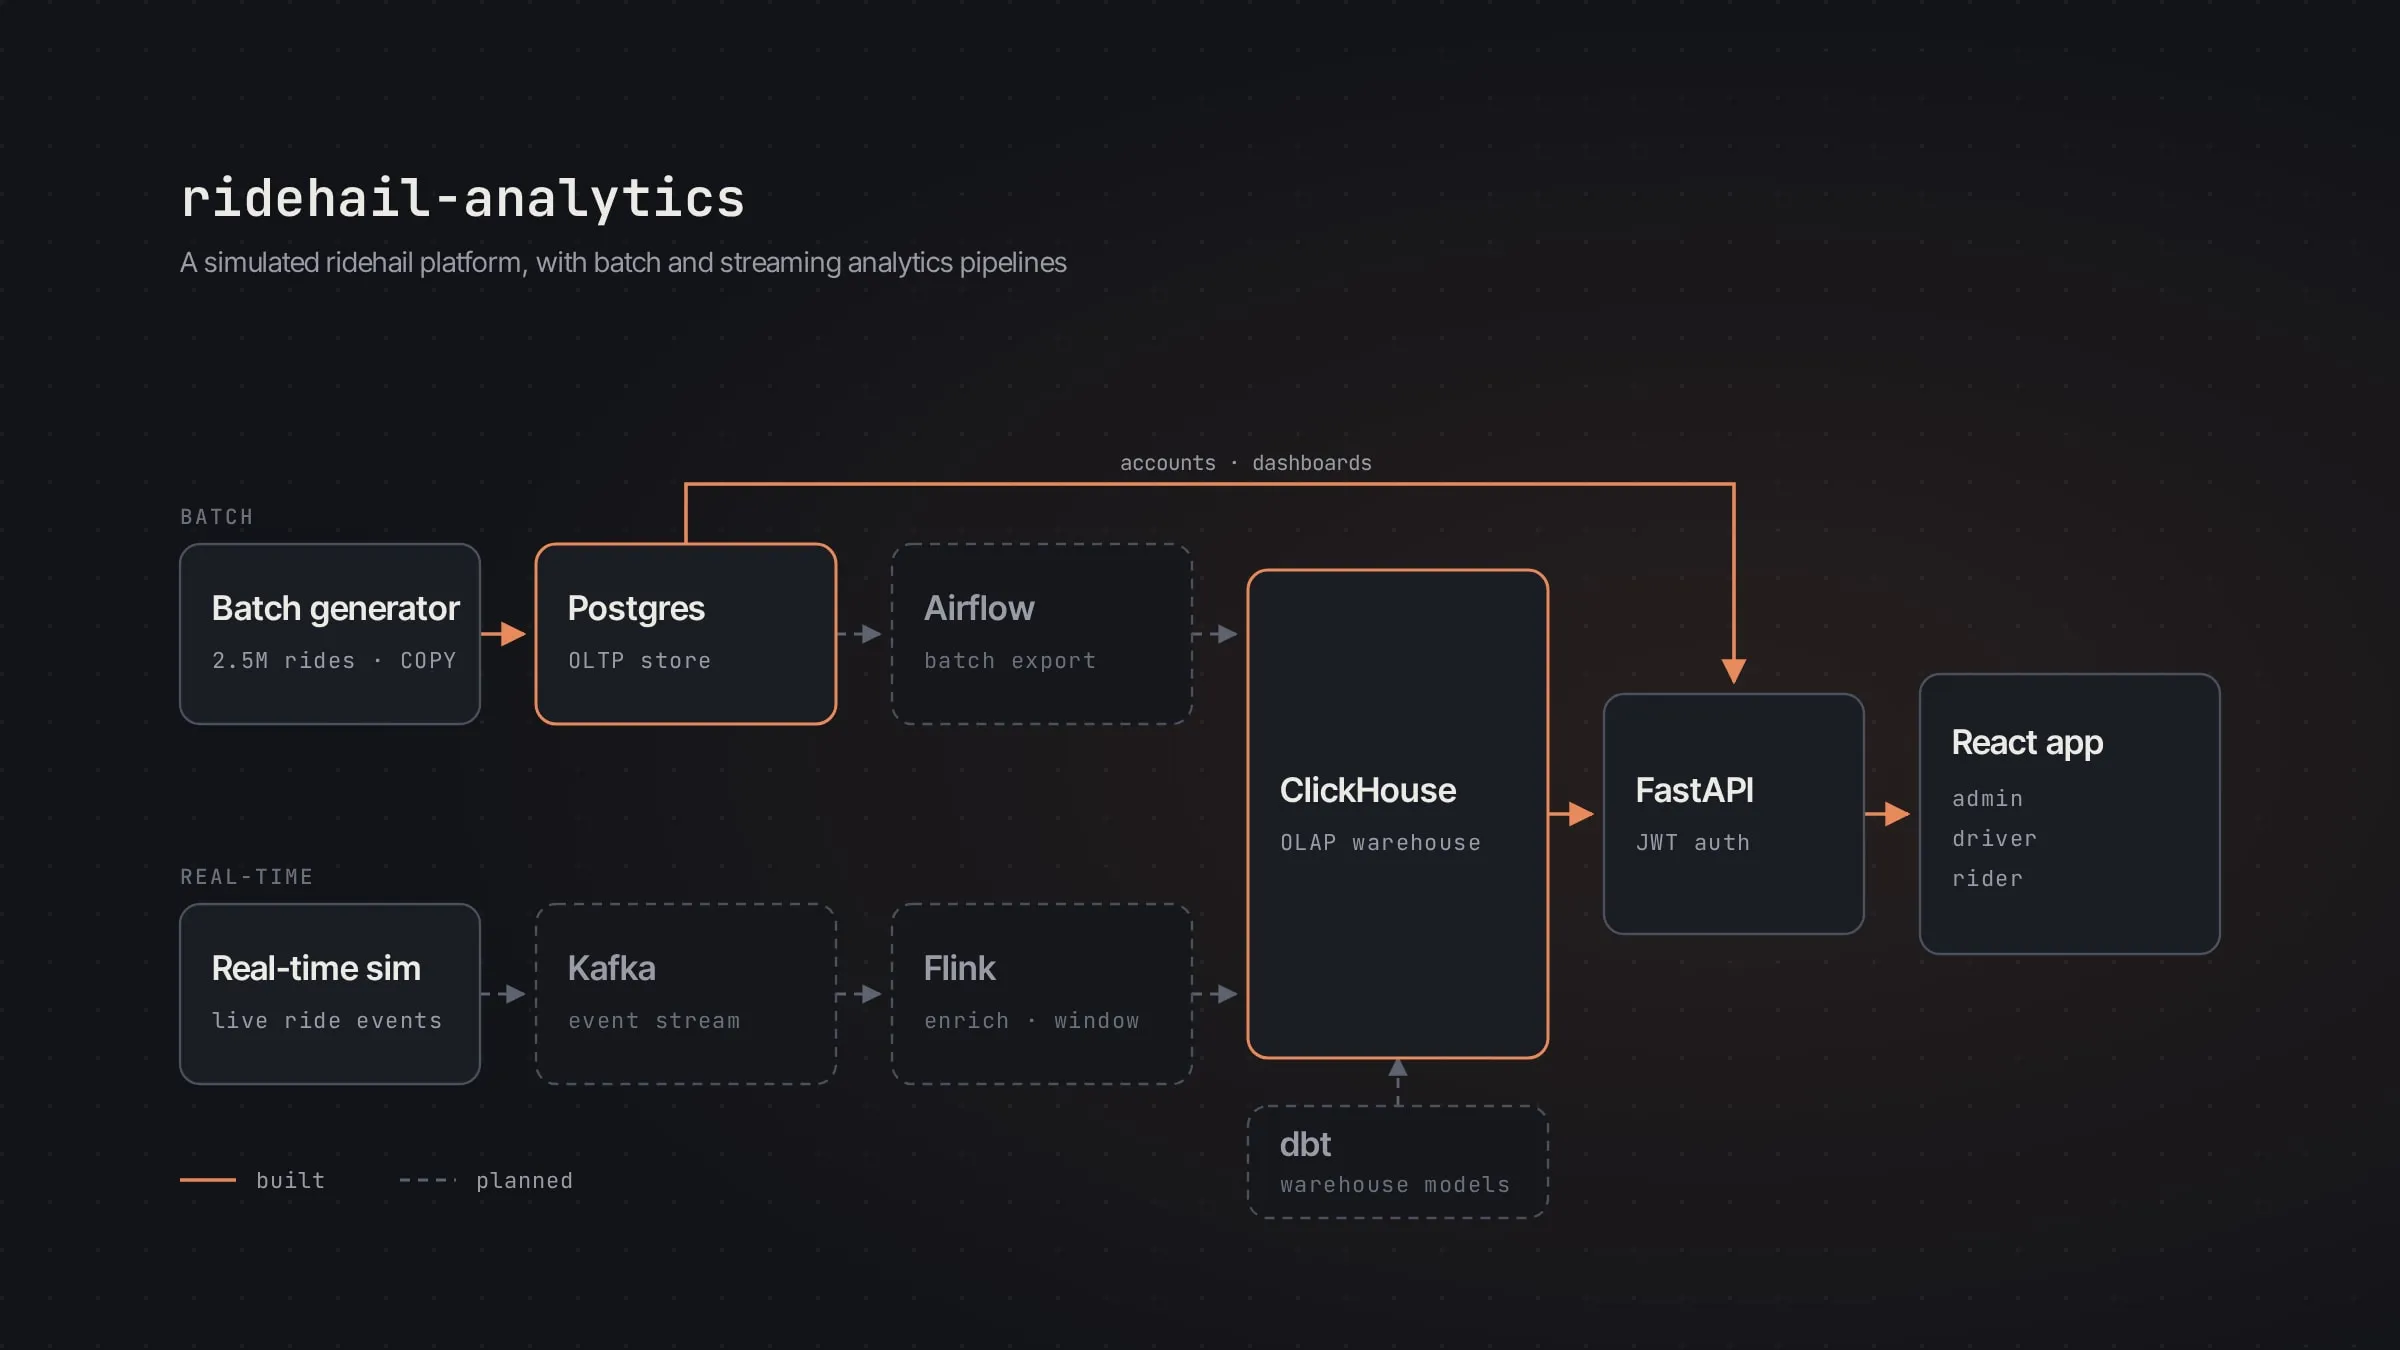Click the REAL-TIME section label
This screenshot has width=2400, height=1350.
(247, 877)
